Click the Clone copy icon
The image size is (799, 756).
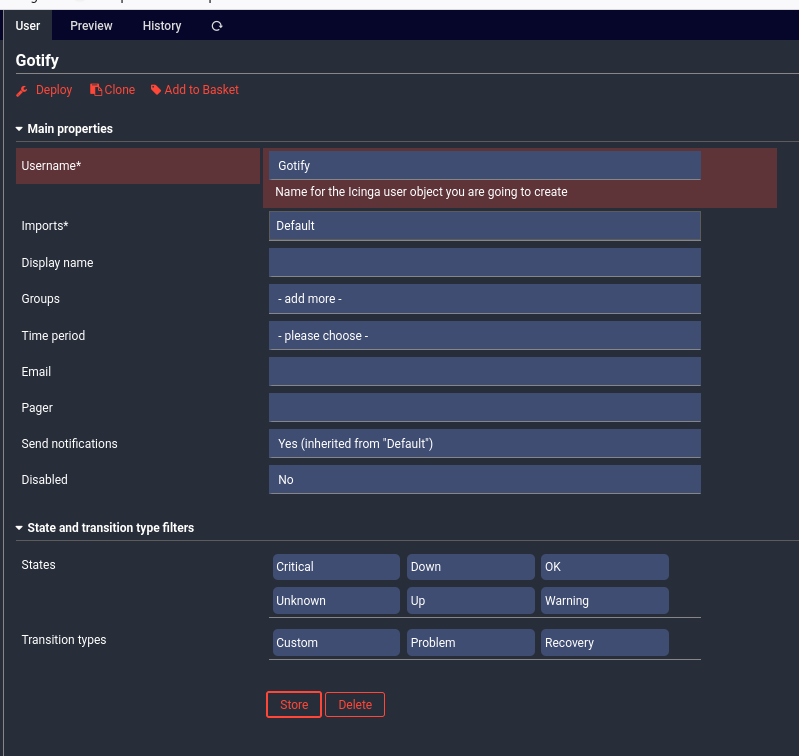click(96, 90)
